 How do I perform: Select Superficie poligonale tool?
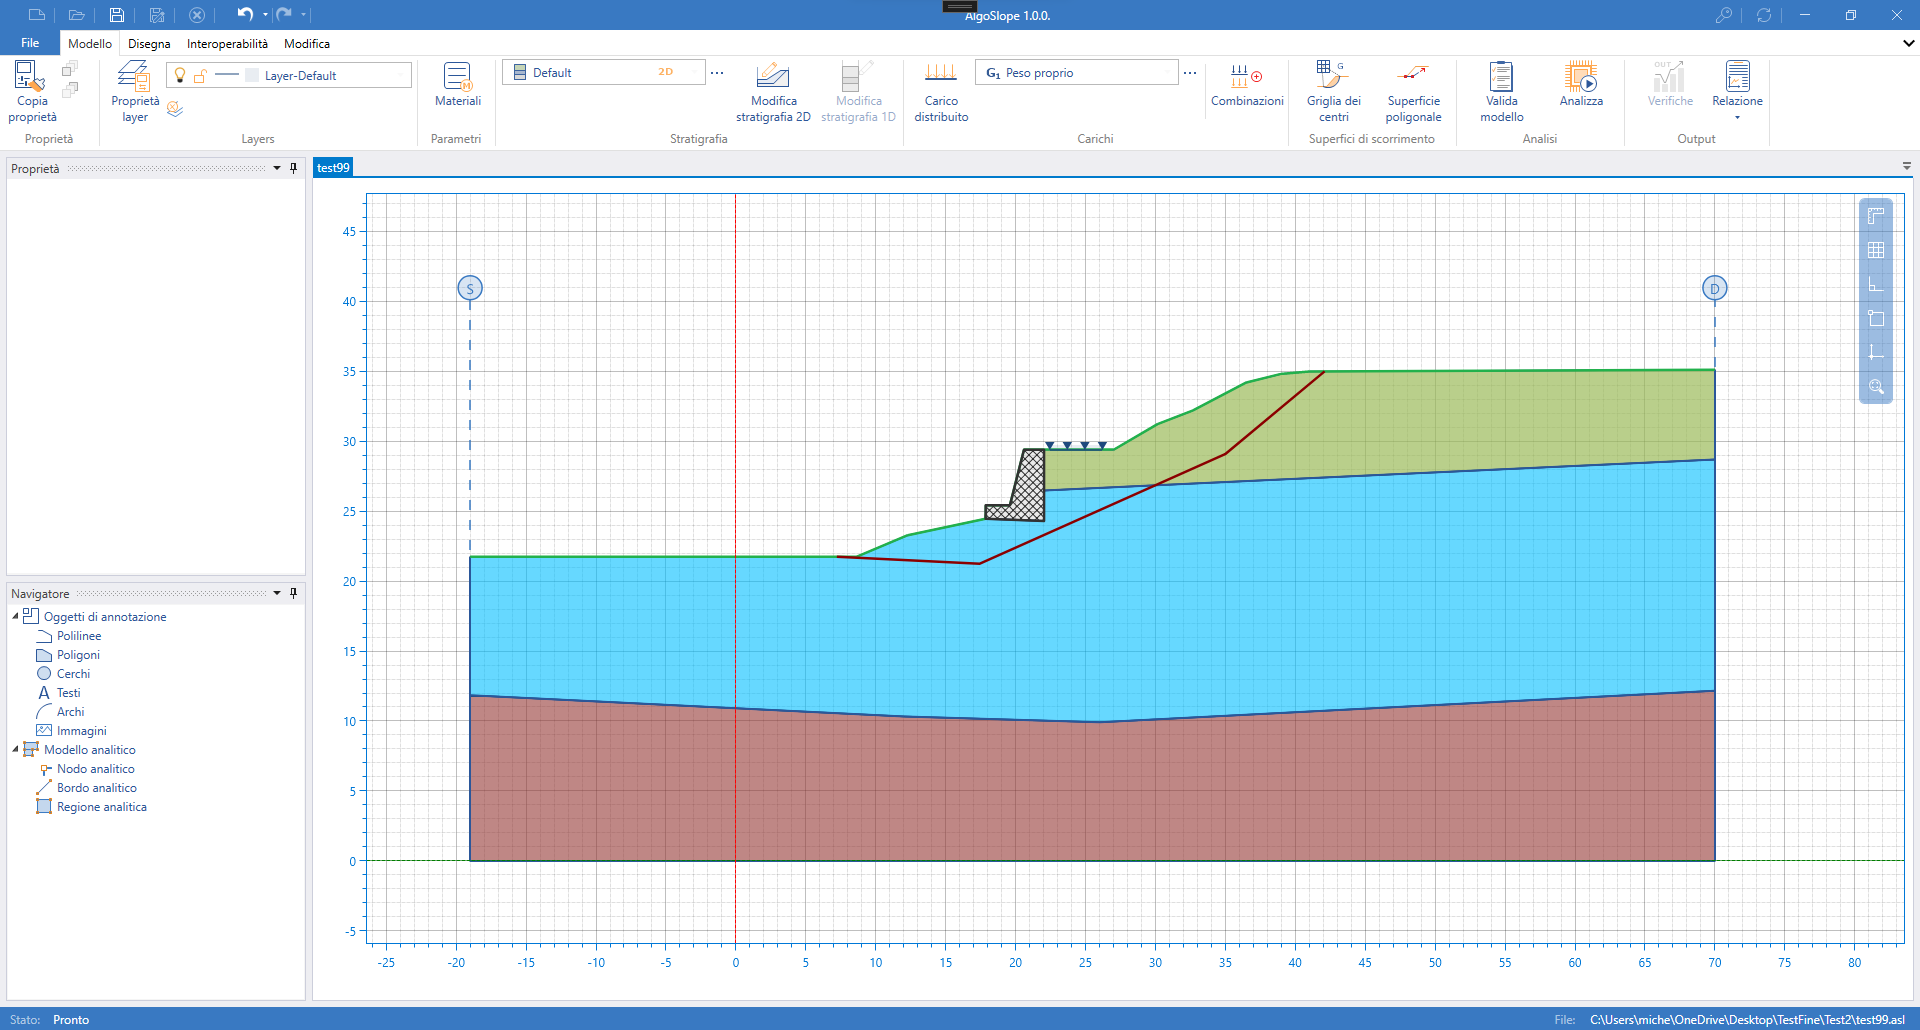pyautogui.click(x=1413, y=92)
